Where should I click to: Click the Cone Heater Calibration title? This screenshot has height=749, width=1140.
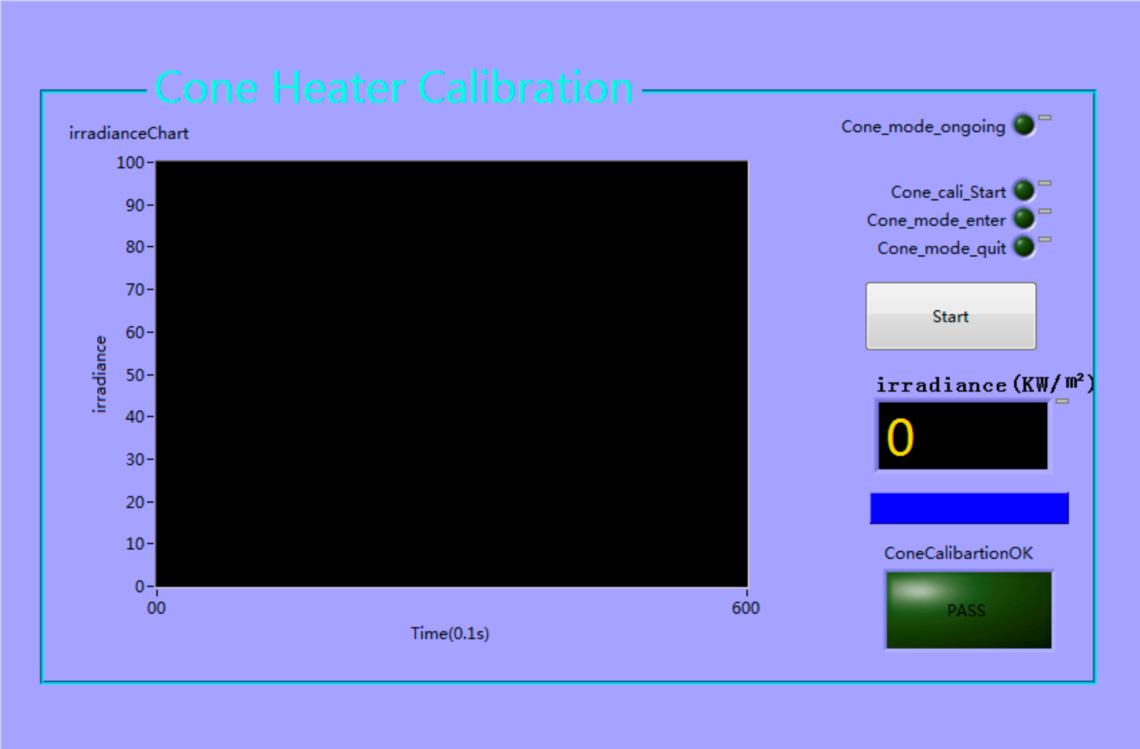393,88
